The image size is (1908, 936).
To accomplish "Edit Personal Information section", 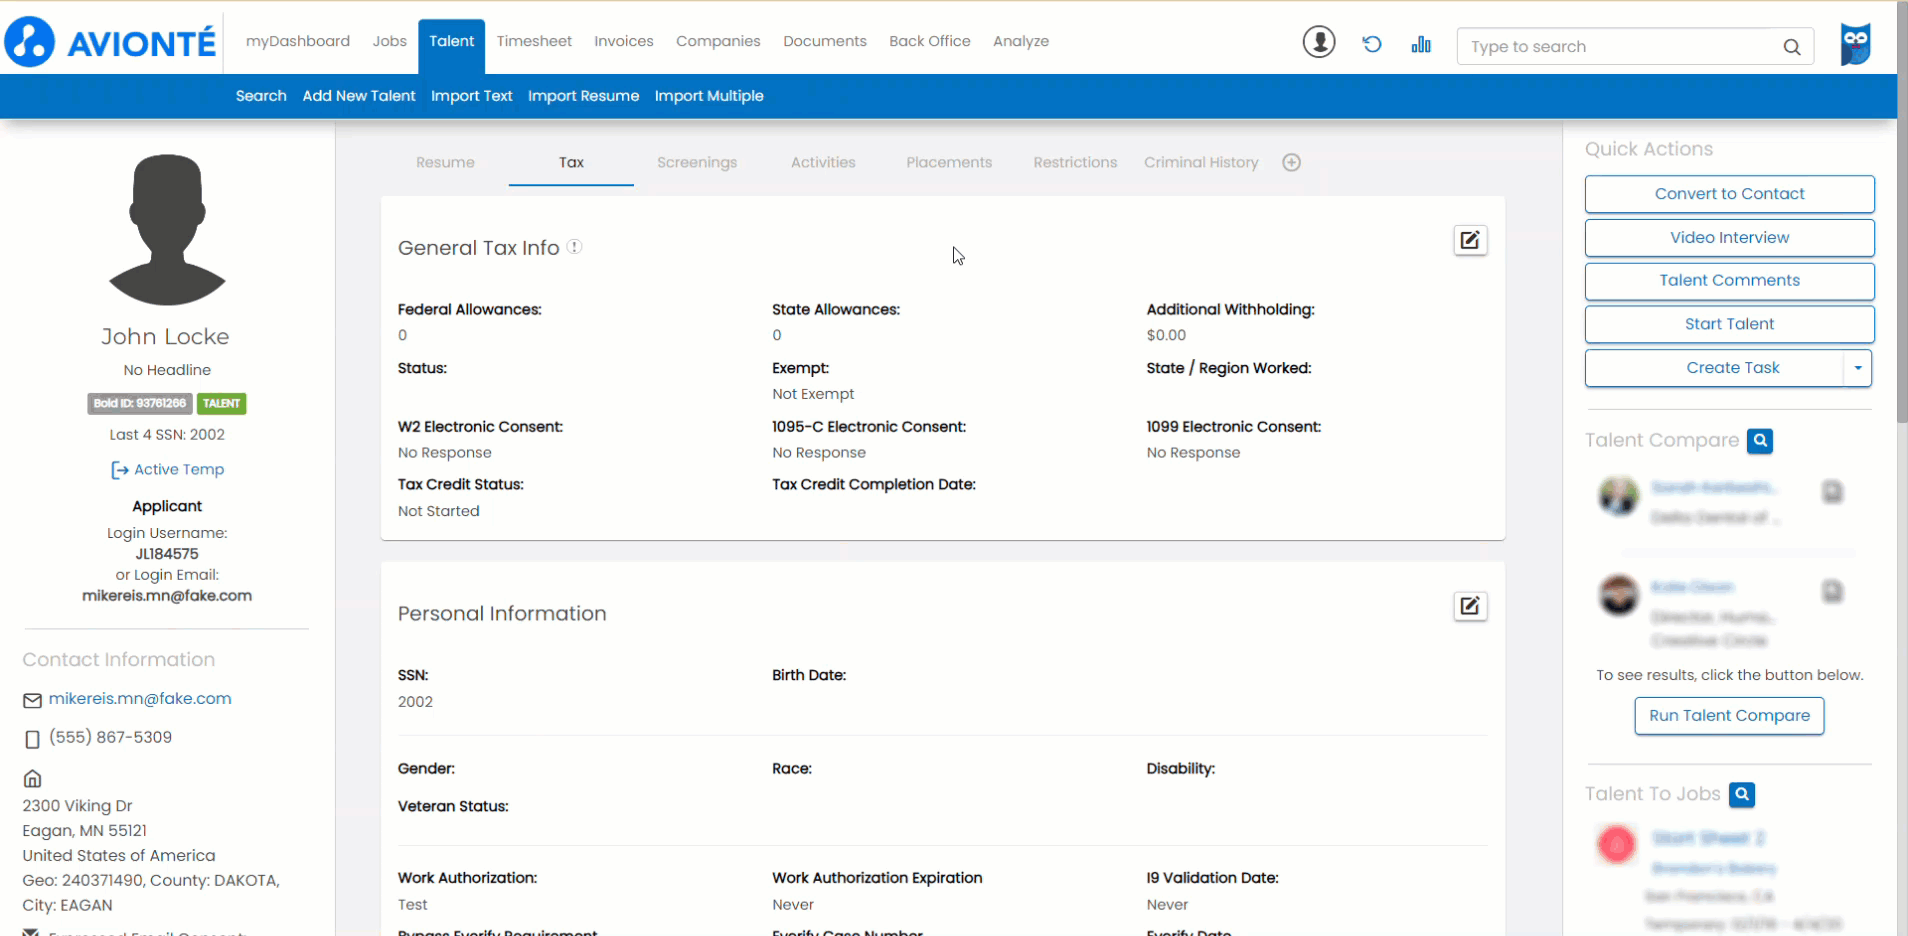I will (x=1469, y=606).
